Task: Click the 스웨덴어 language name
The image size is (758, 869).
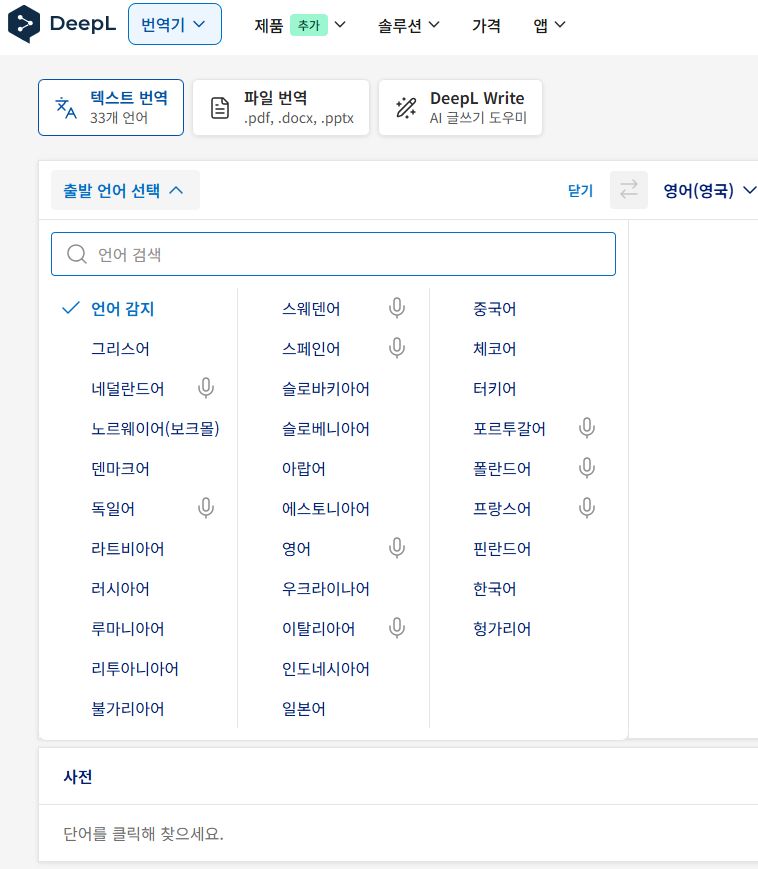Action: pyautogui.click(x=311, y=308)
